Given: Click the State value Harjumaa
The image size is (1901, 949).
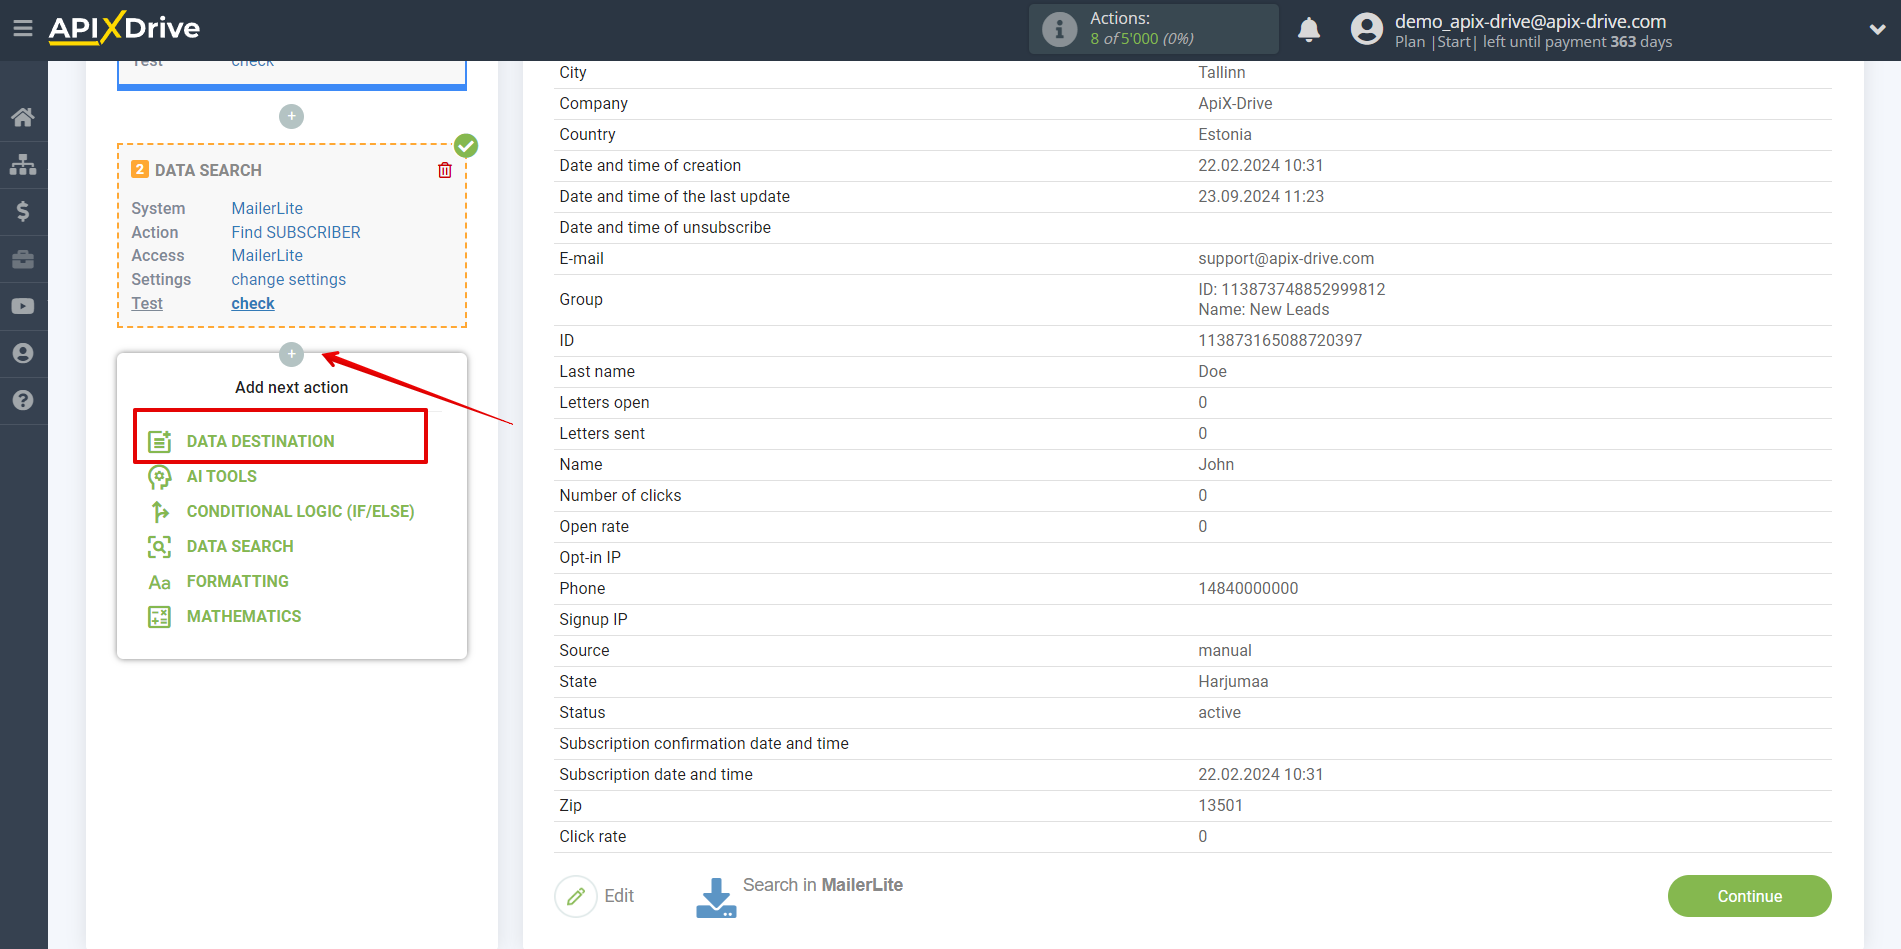Looking at the screenshot, I should [1233, 681].
